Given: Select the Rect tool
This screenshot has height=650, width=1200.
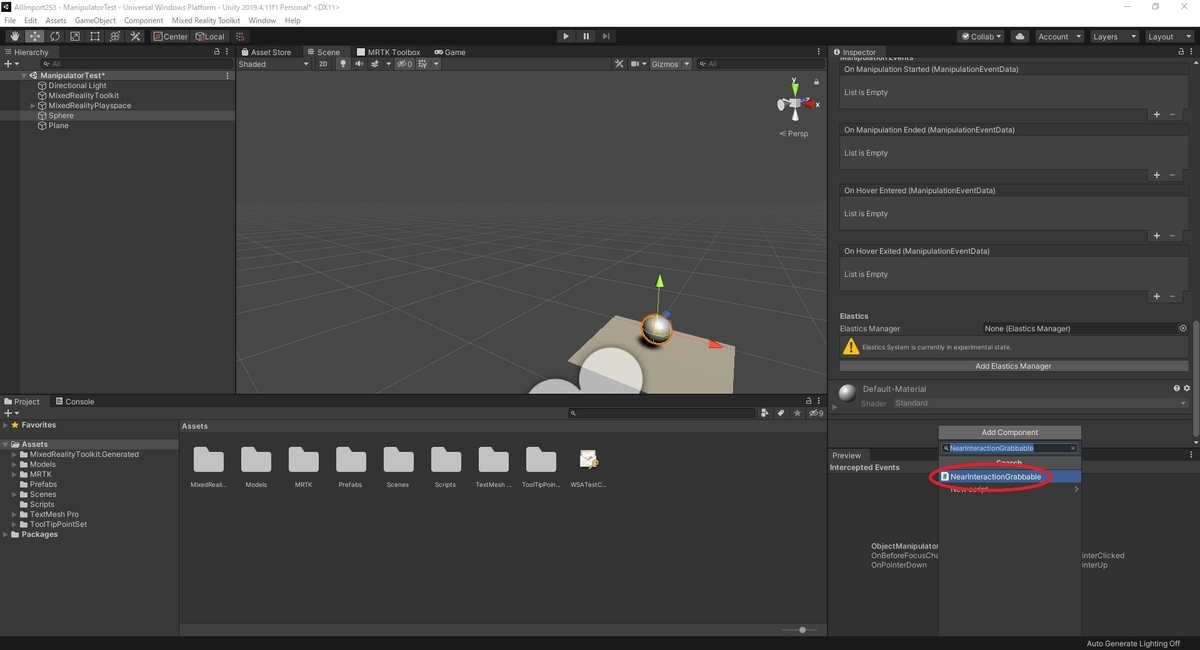Looking at the screenshot, I should coord(95,36).
